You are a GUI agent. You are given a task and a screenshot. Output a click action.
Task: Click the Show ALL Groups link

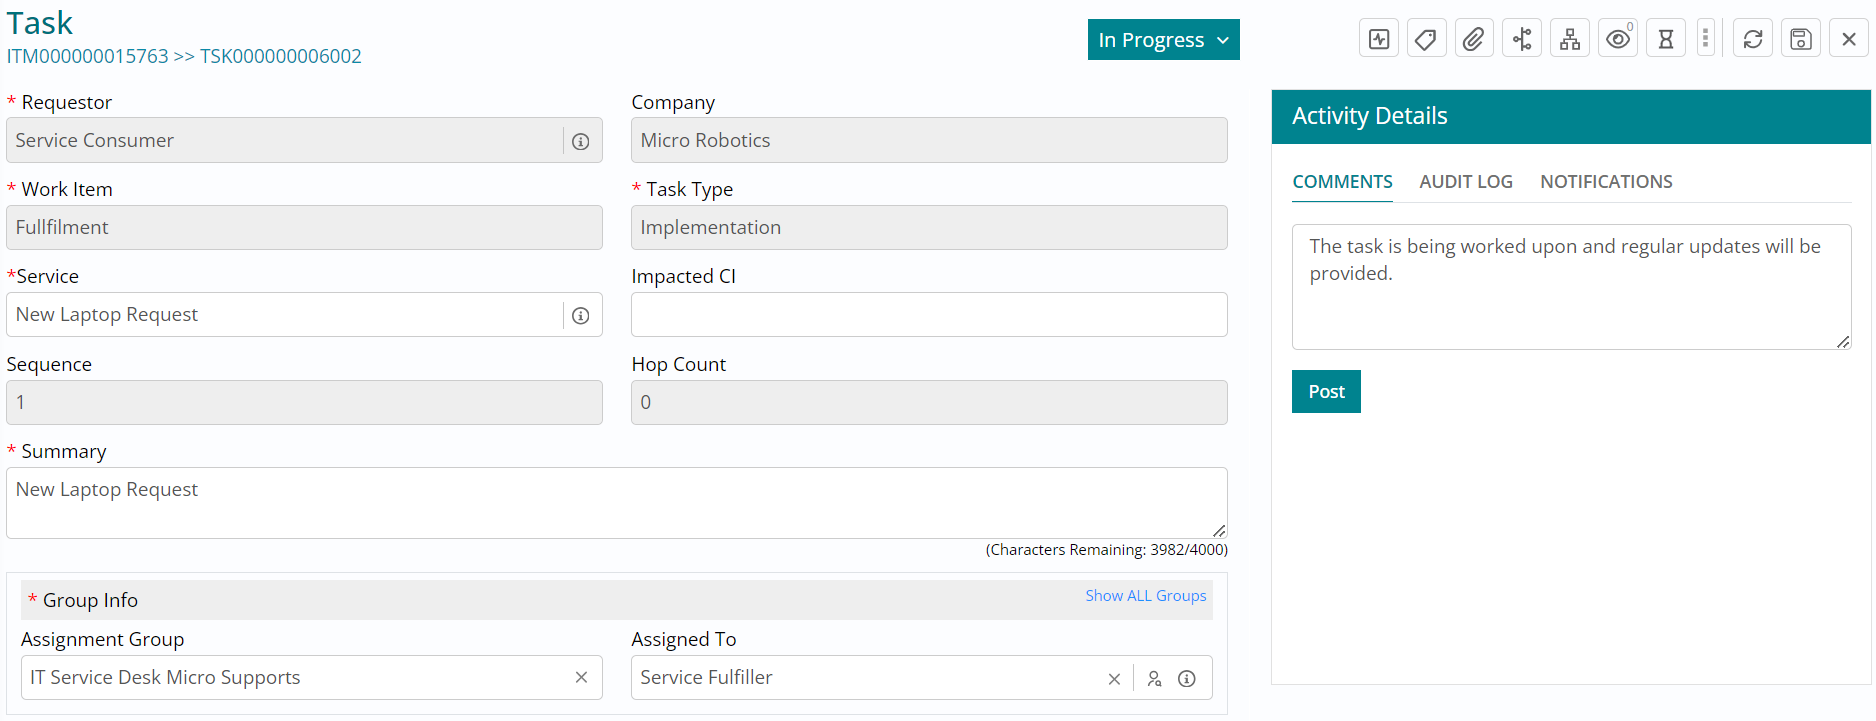tap(1145, 596)
